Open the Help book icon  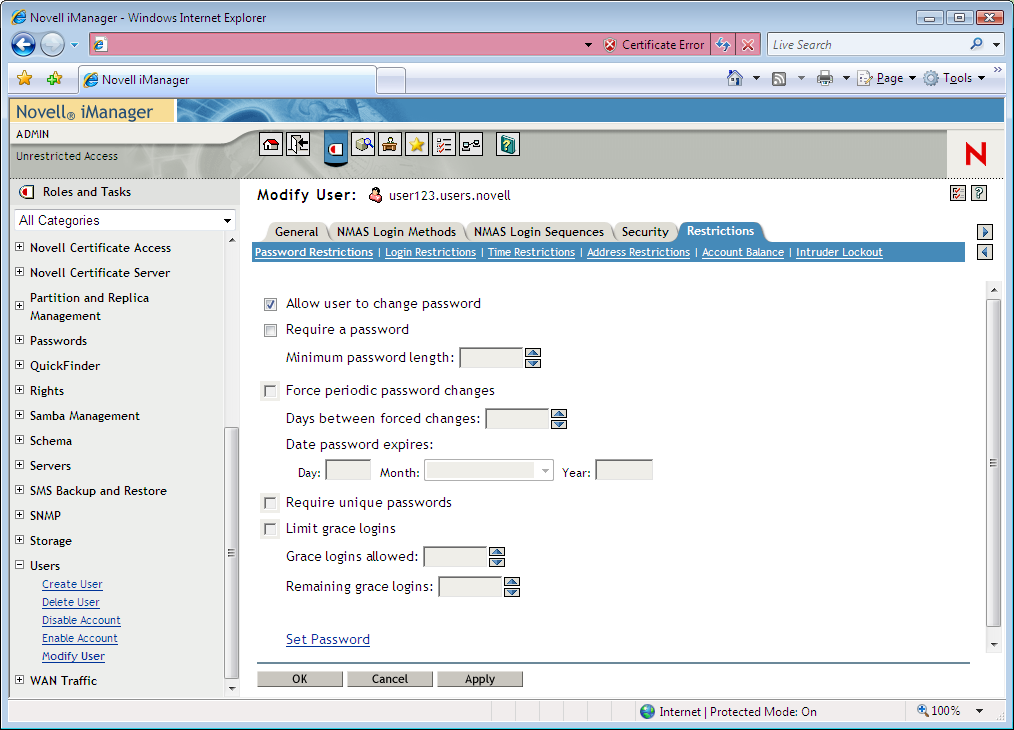[x=508, y=145]
